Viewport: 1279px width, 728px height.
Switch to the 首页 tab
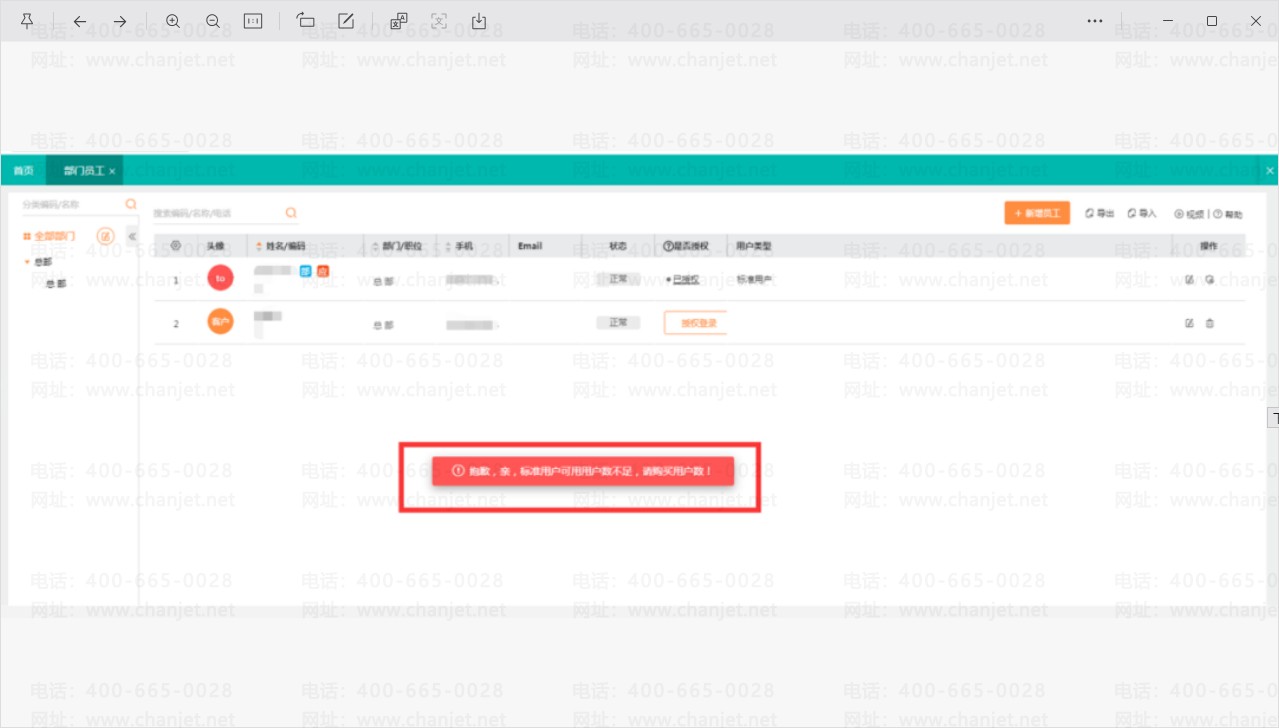point(23,171)
